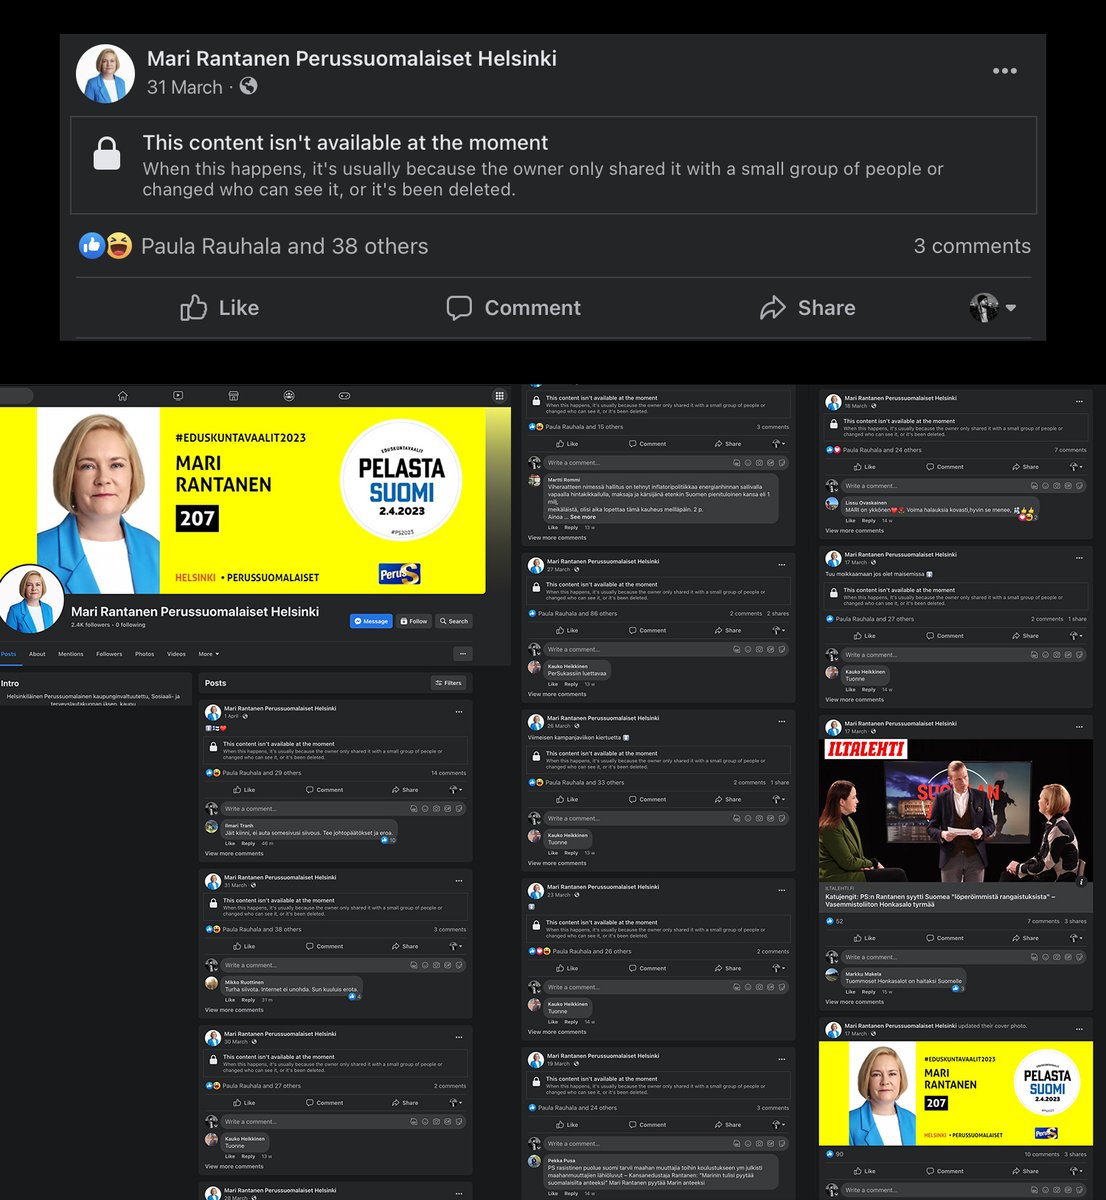Open the three-dot options button beside page tabs
1106x1200 pixels.
tap(462, 654)
